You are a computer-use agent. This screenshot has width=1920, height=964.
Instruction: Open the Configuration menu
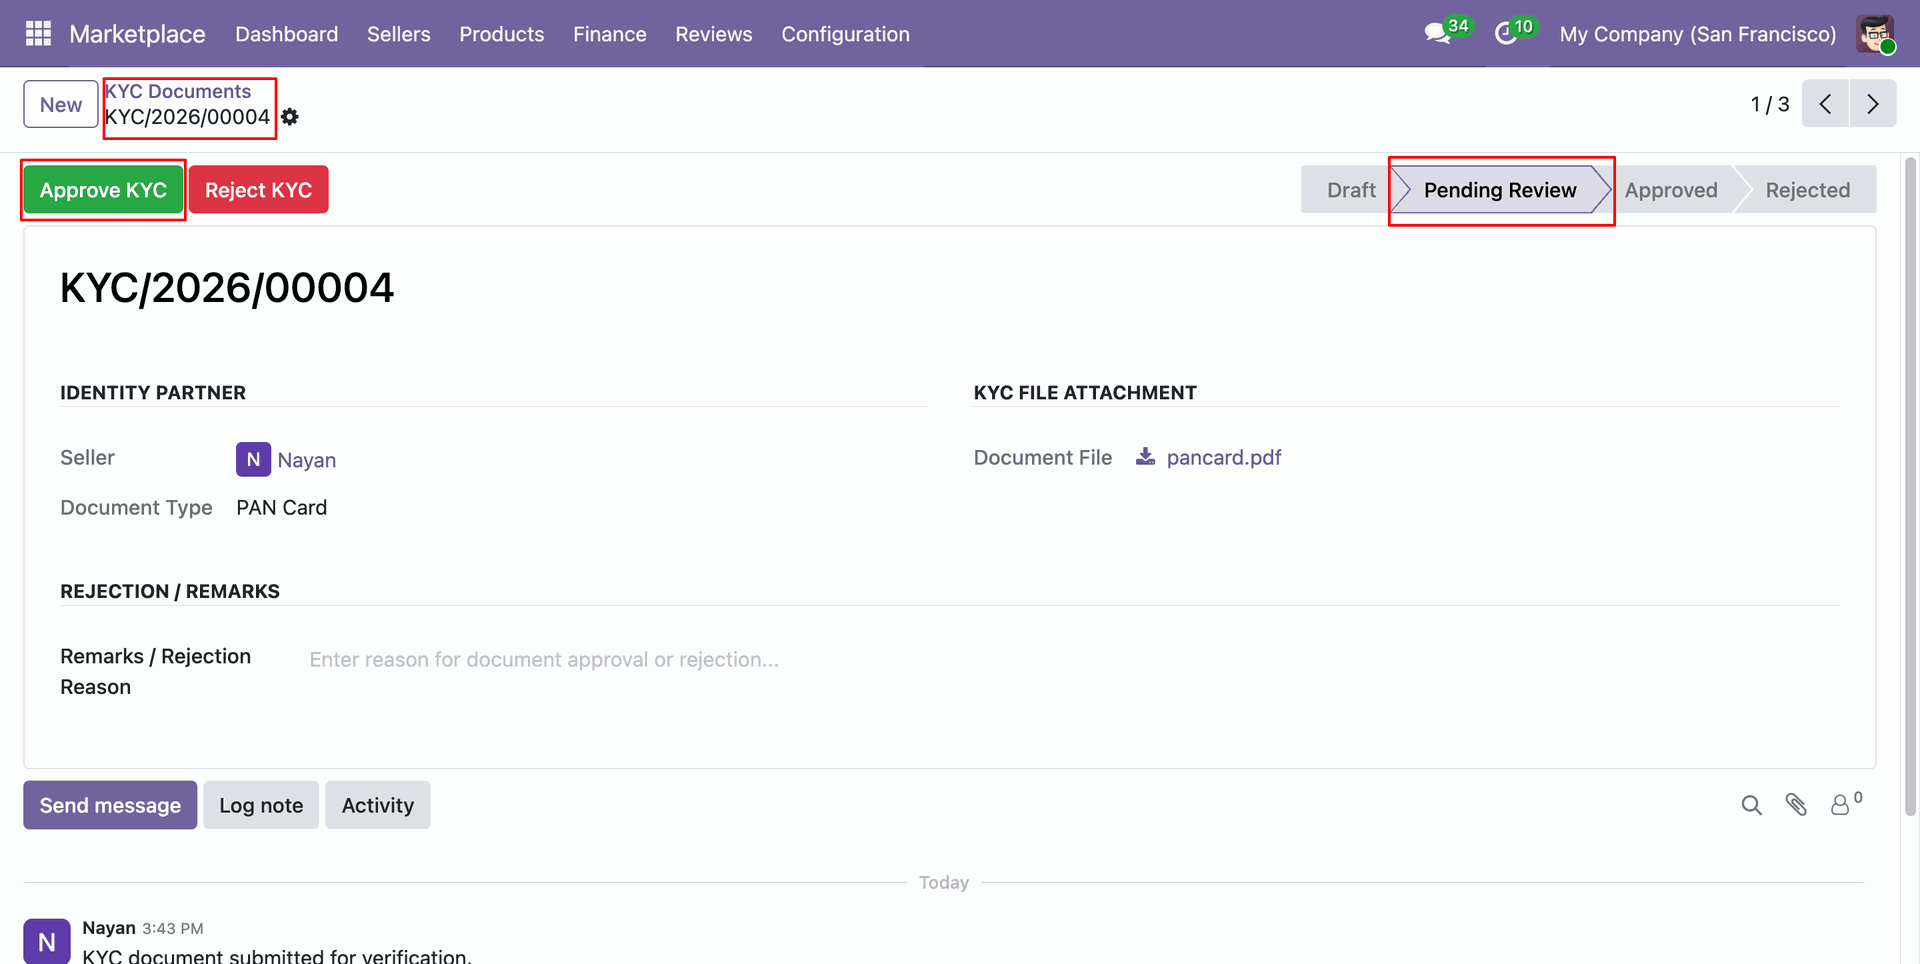click(846, 34)
